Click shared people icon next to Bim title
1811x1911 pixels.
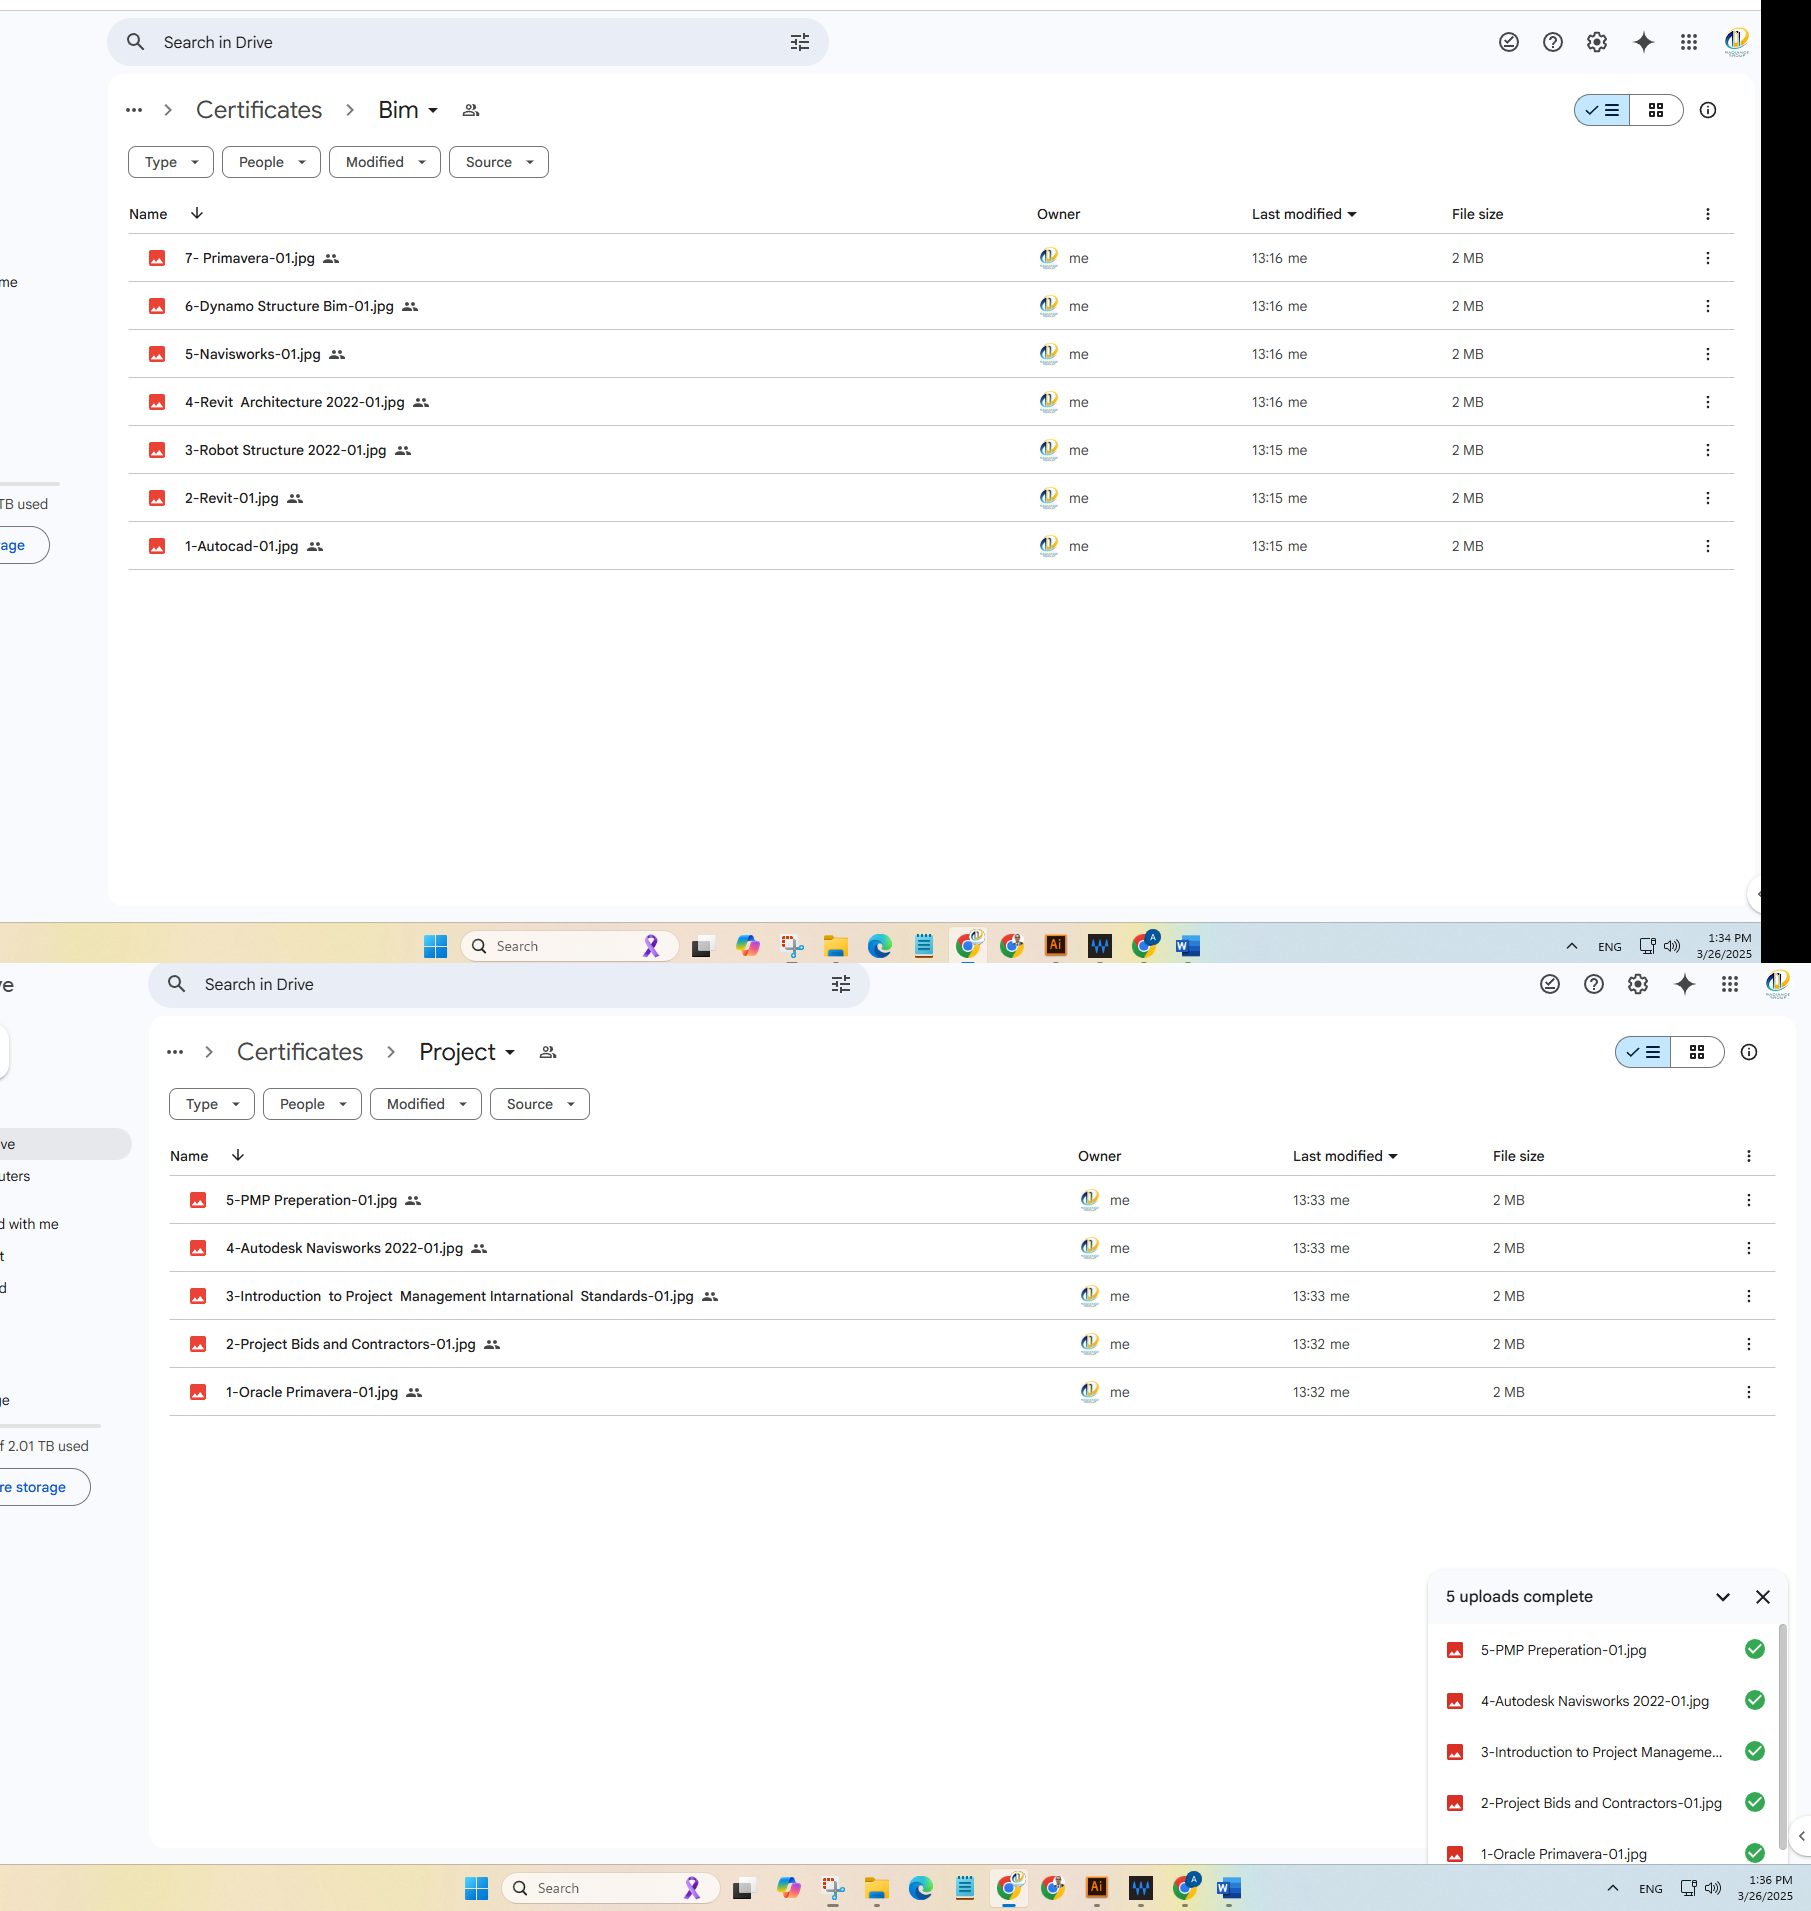(x=471, y=110)
